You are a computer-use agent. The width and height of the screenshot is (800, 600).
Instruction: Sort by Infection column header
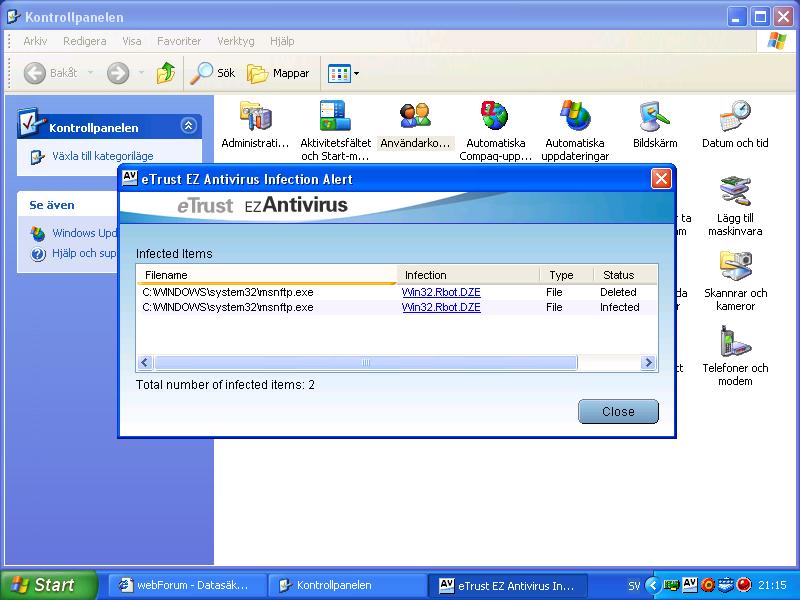click(468, 275)
